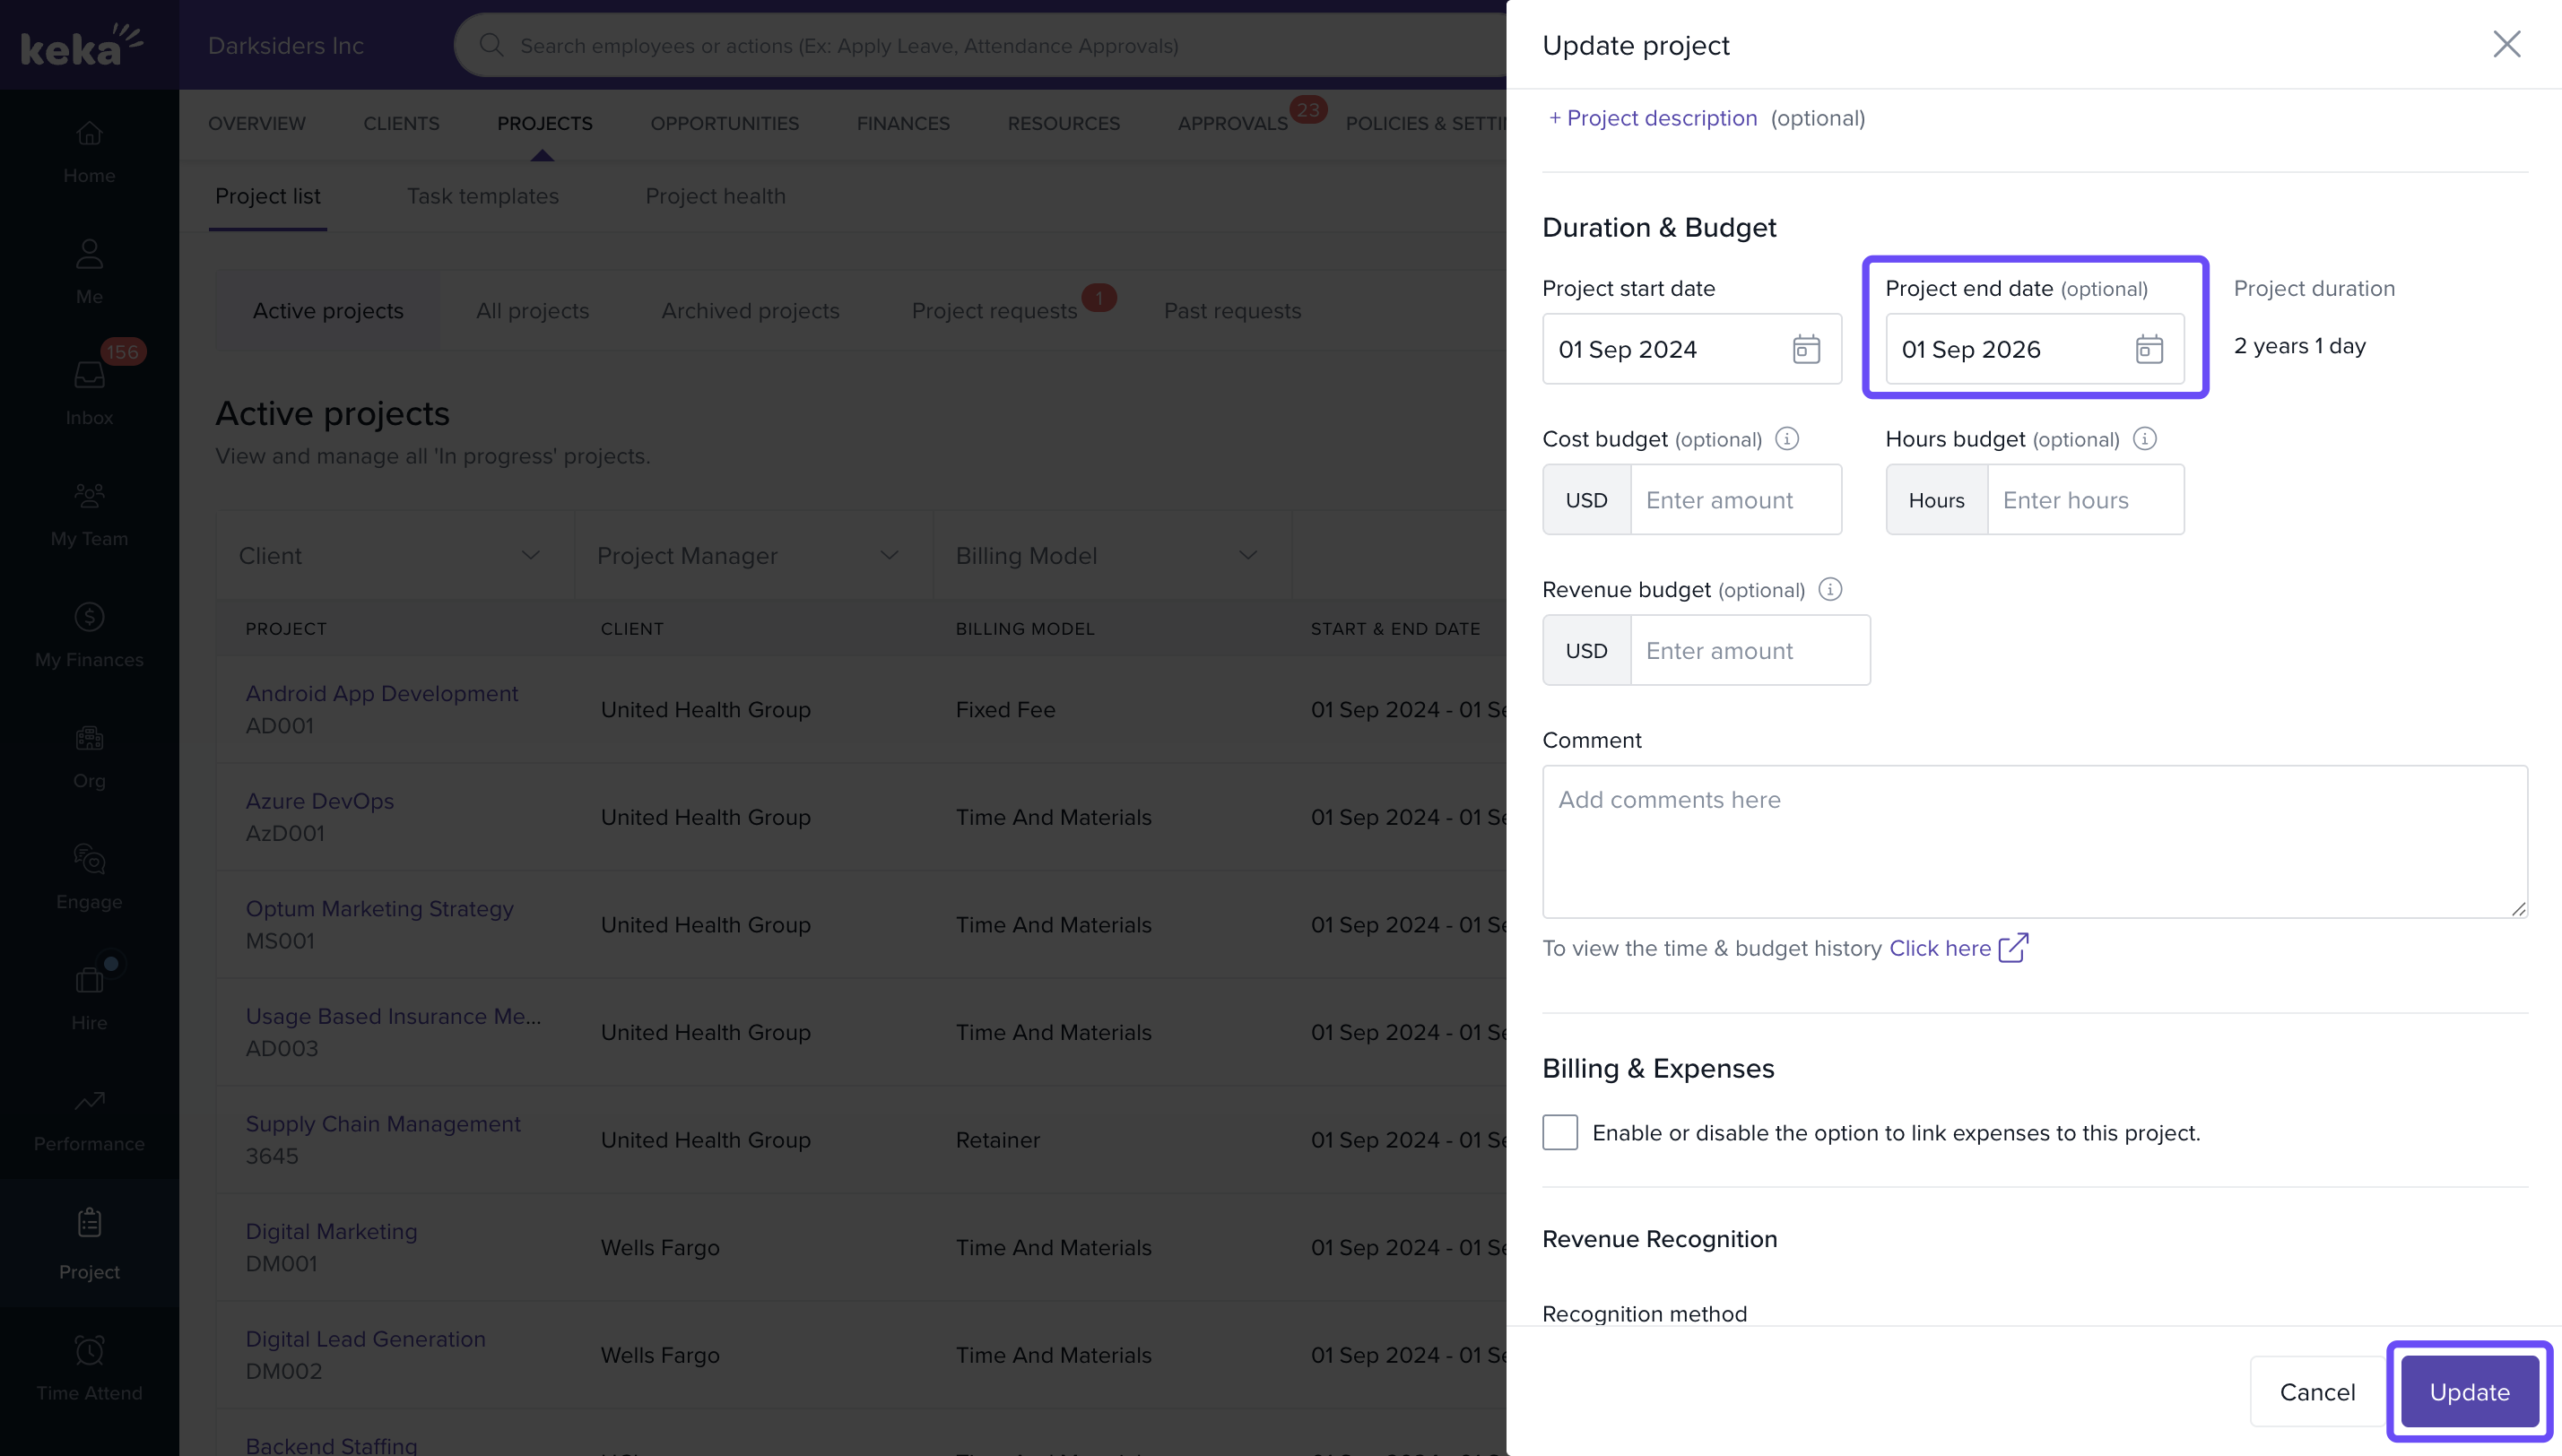Image resolution: width=2562 pixels, height=1456 pixels.
Task: Open the My Finances sidebar icon
Action: coord(89,618)
